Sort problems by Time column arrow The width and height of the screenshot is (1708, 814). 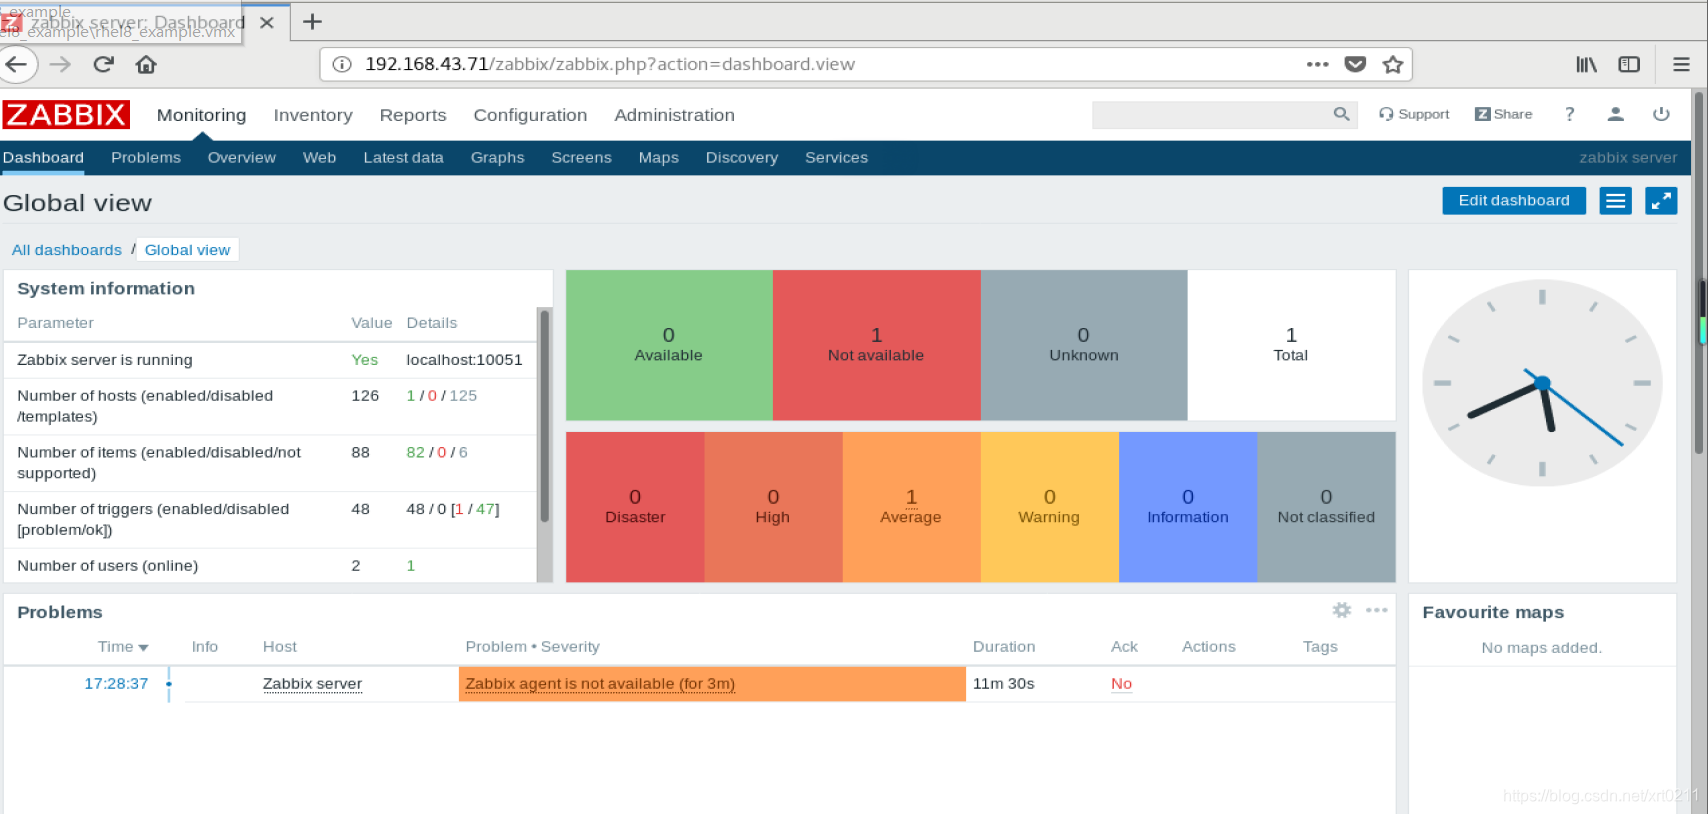[x=143, y=648]
